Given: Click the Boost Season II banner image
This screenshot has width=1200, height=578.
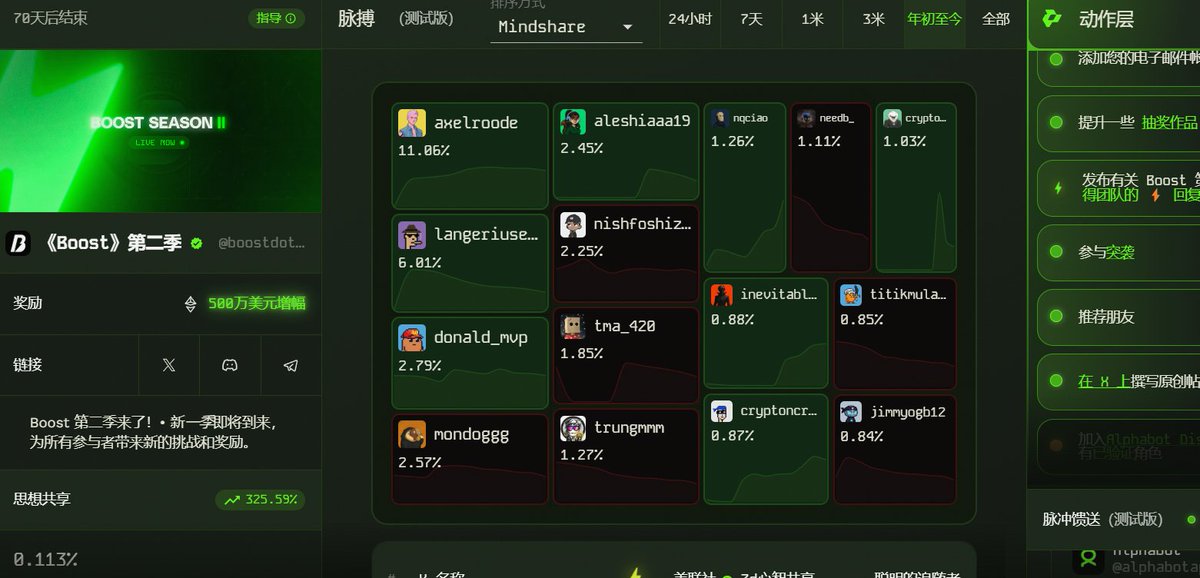Looking at the screenshot, I should point(160,130).
